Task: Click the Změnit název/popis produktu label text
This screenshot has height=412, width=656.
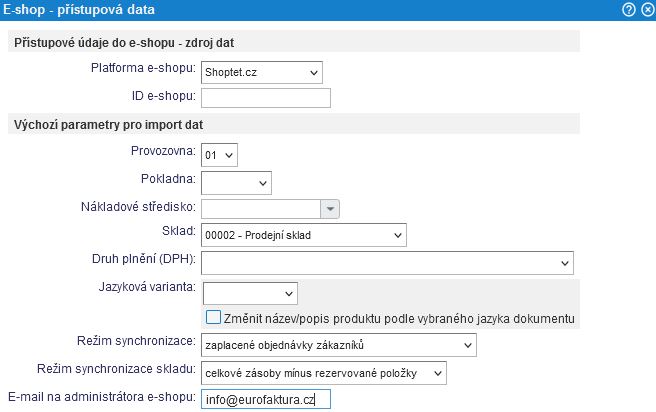Action: click(x=399, y=319)
